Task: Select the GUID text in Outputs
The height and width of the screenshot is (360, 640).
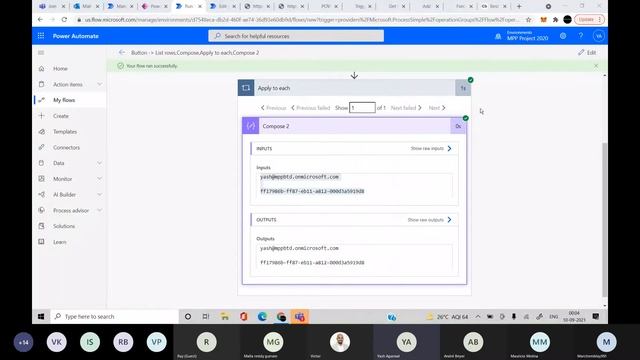Action: pyautogui.click(x=312, y=262)
